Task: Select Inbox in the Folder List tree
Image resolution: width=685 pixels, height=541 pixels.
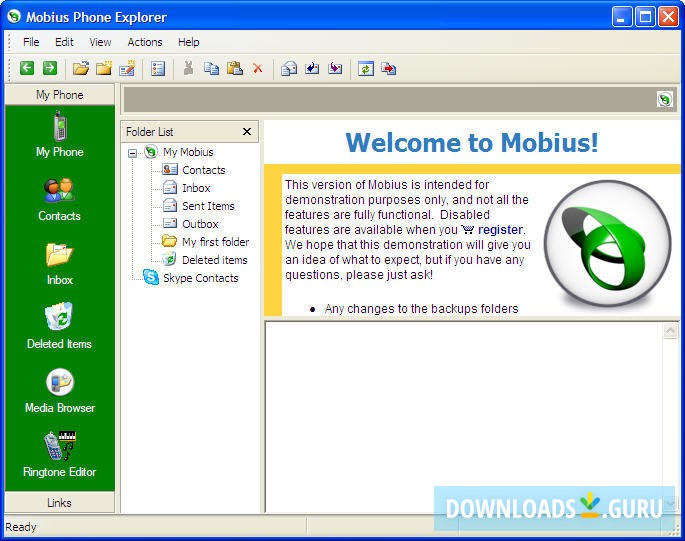Action: pos(196,188)
